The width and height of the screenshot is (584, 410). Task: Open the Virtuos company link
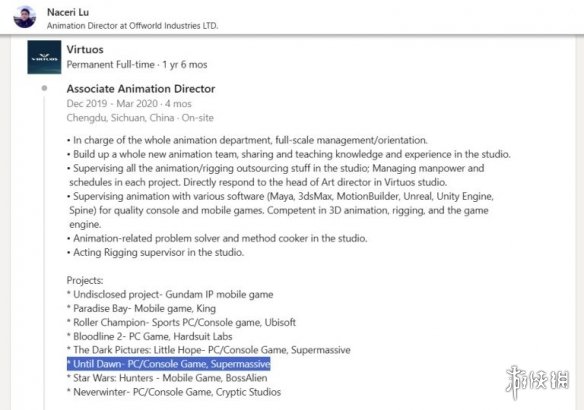coord(85,50)
